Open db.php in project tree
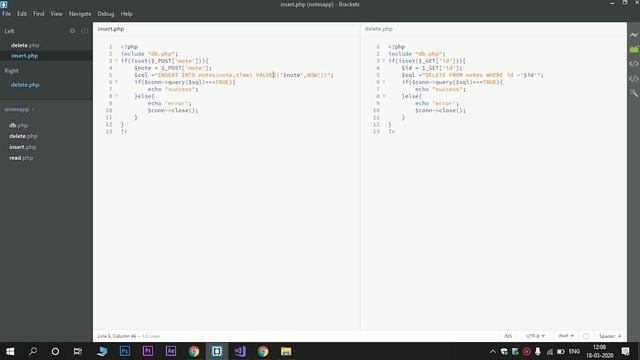640x360 pixels. [x=18, y=125]
